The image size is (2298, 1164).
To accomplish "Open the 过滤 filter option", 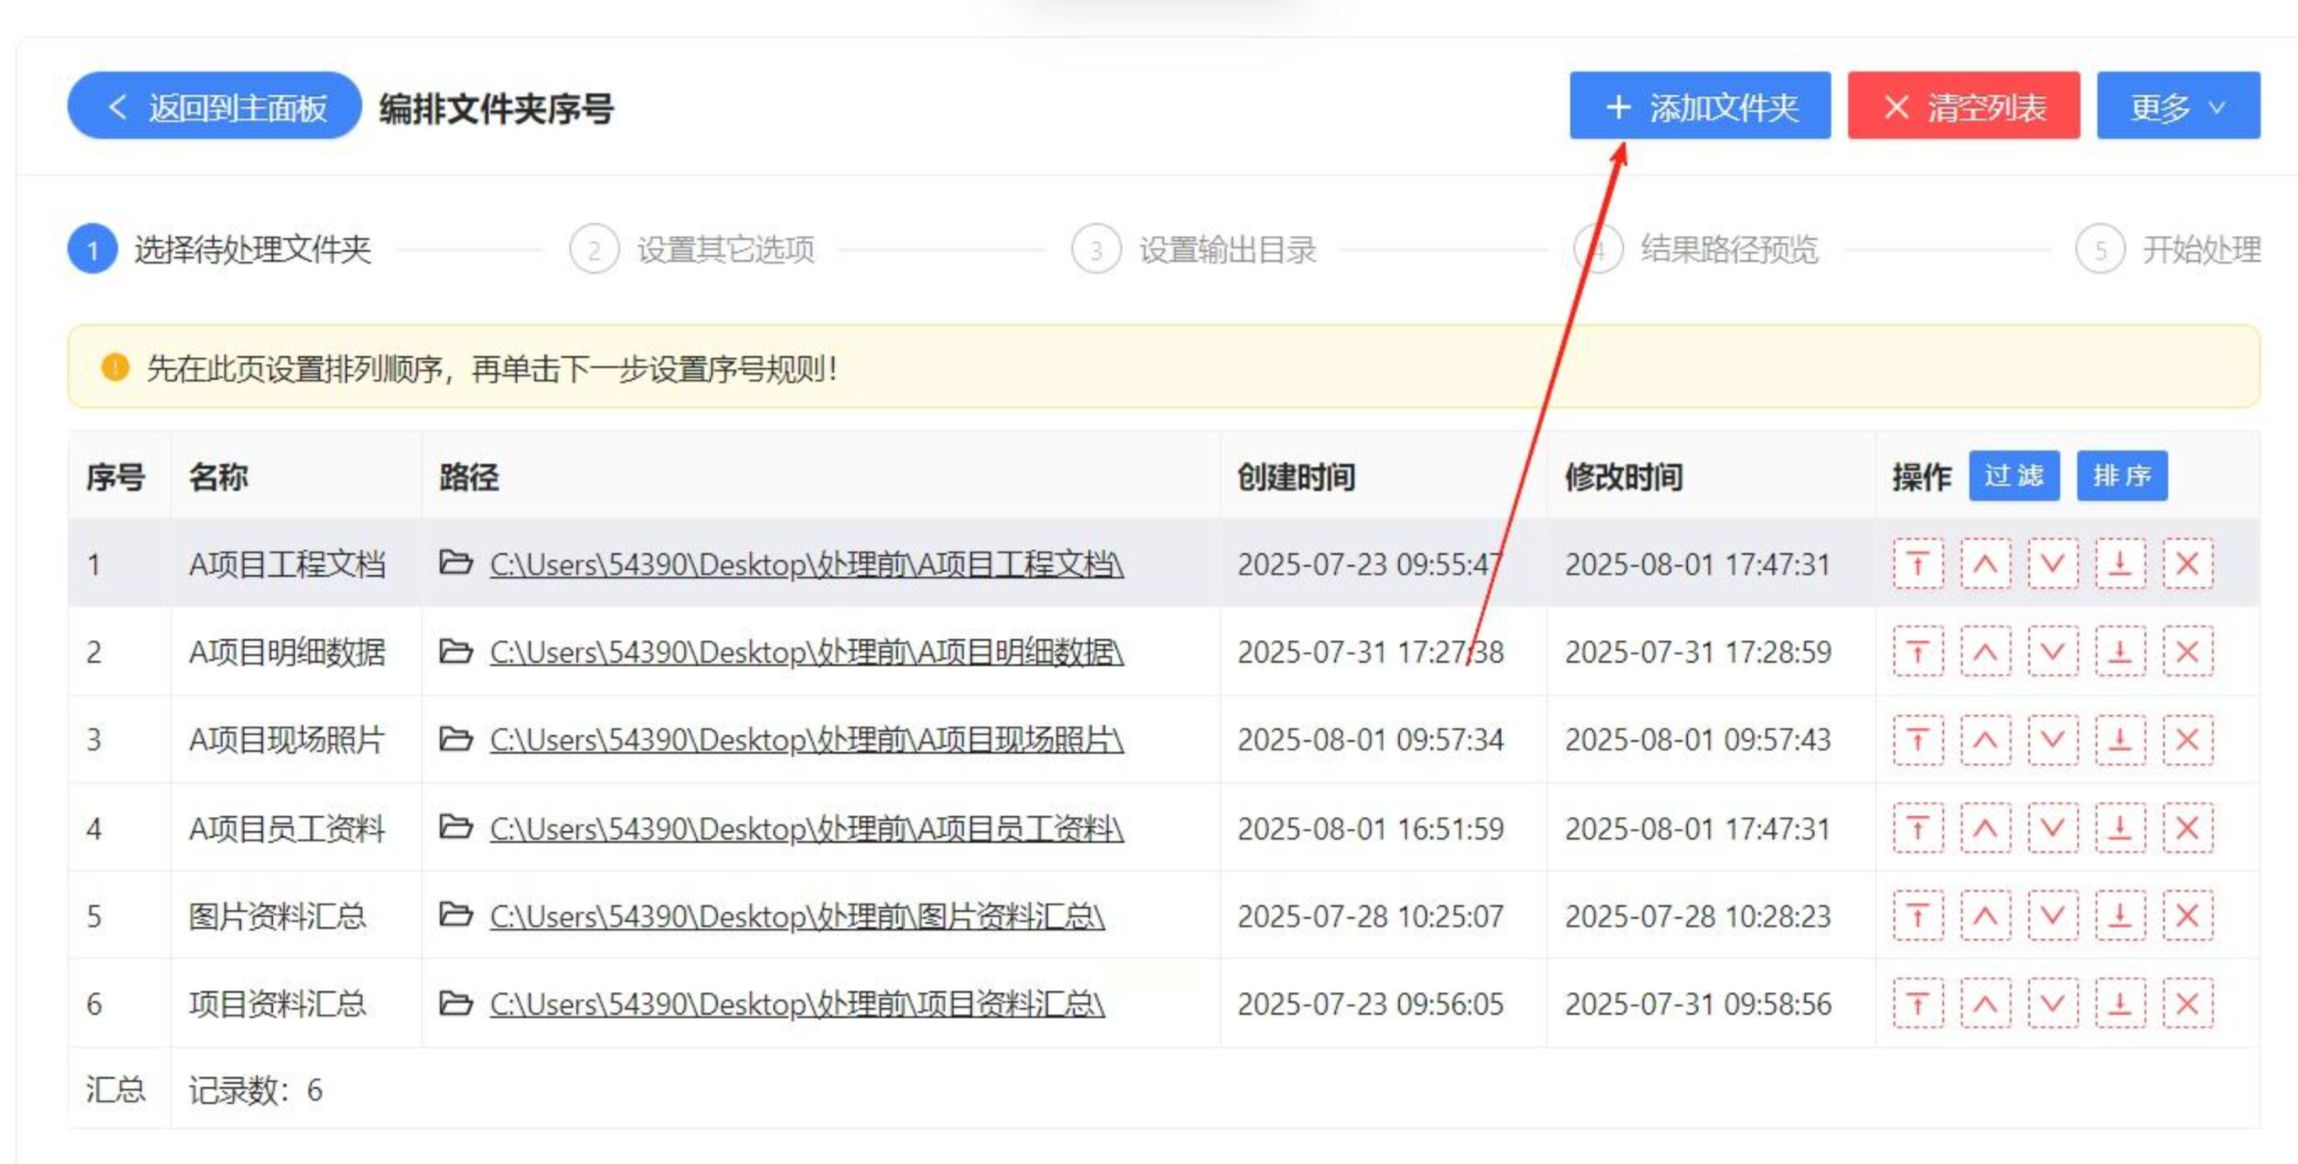I will [x=2013, y=476].
